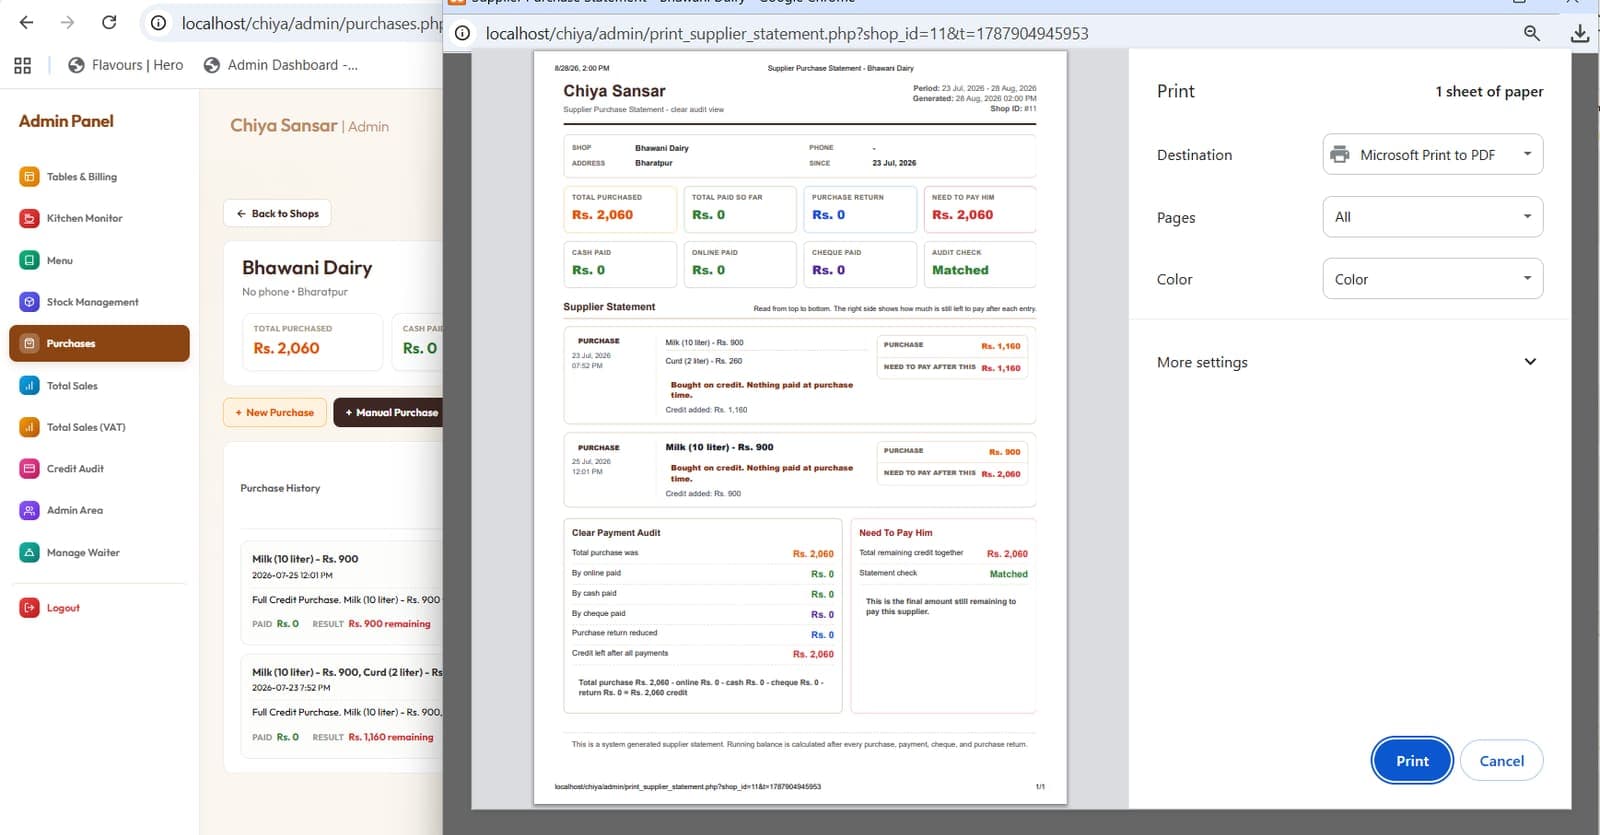Click the Rs. 1,160 remaining result text
Screen dimensions: 1600x835
(x=391, y=737)
